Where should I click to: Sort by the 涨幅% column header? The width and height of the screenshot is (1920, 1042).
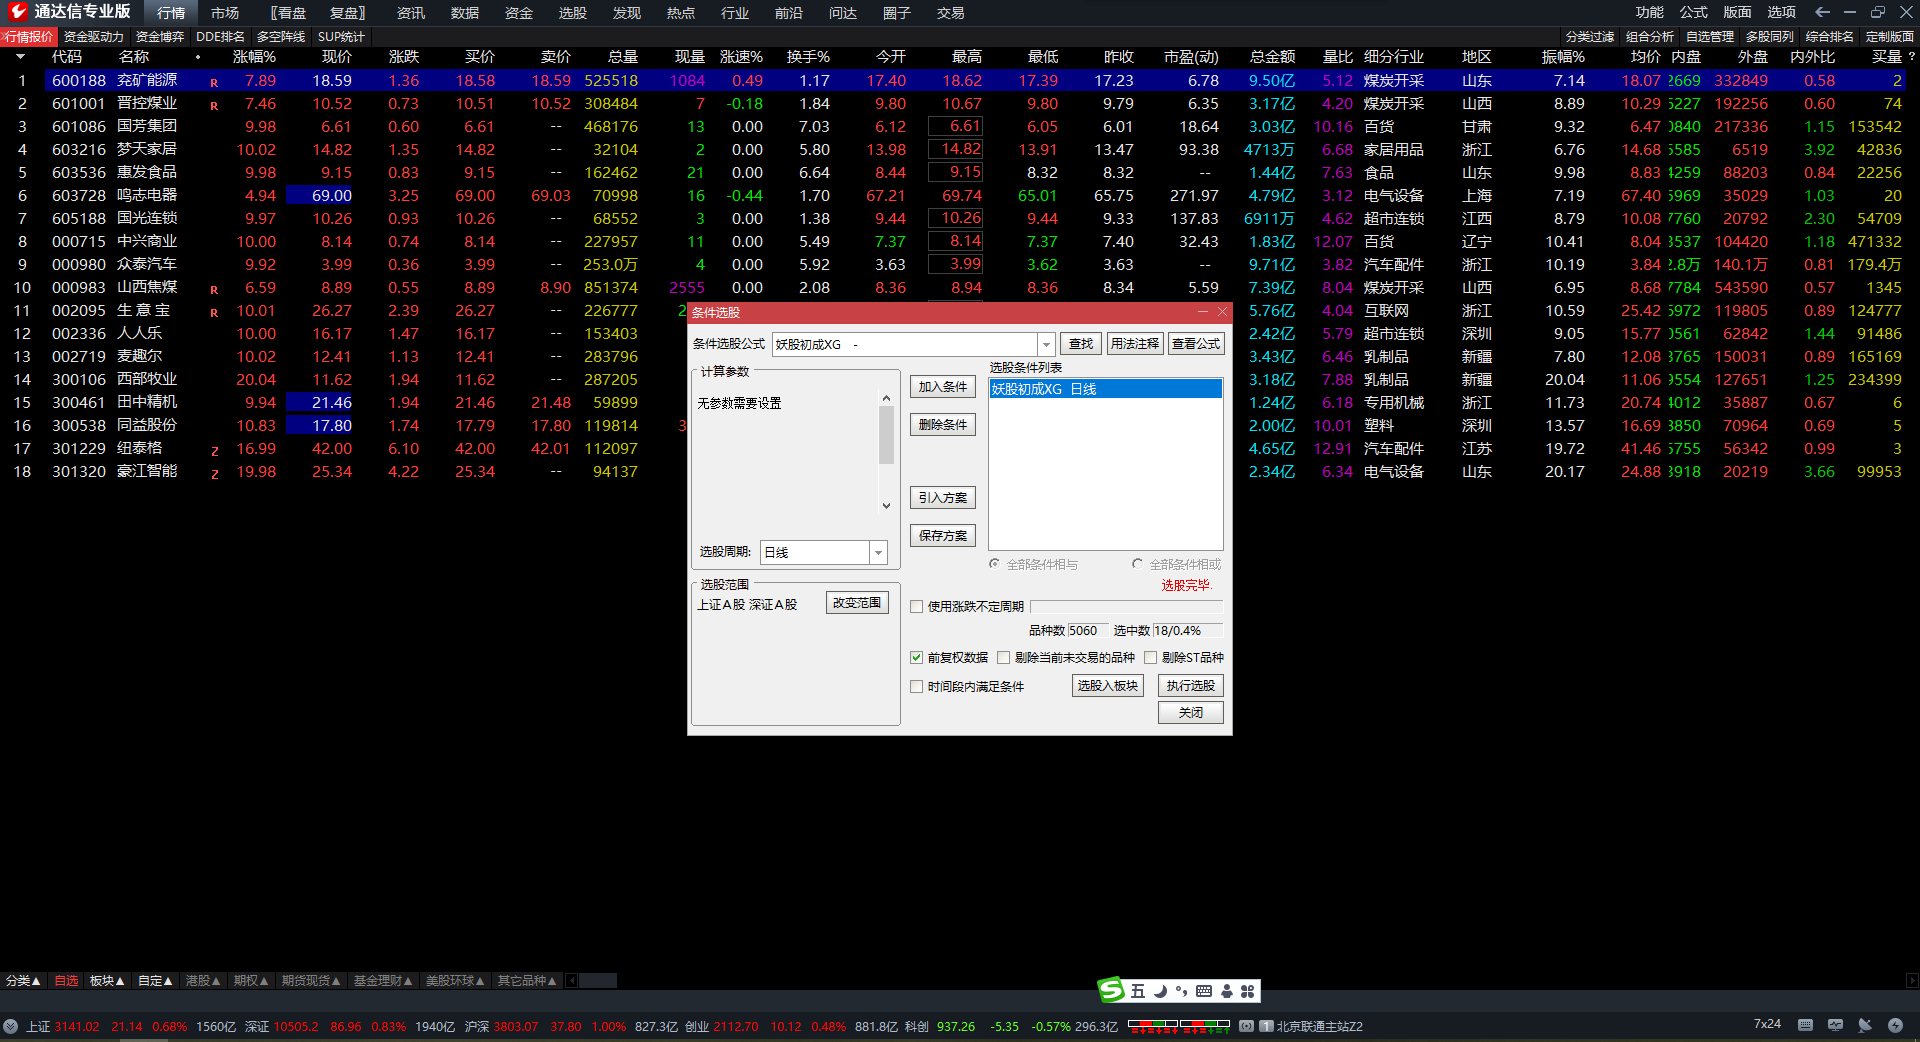pos(254,57)
